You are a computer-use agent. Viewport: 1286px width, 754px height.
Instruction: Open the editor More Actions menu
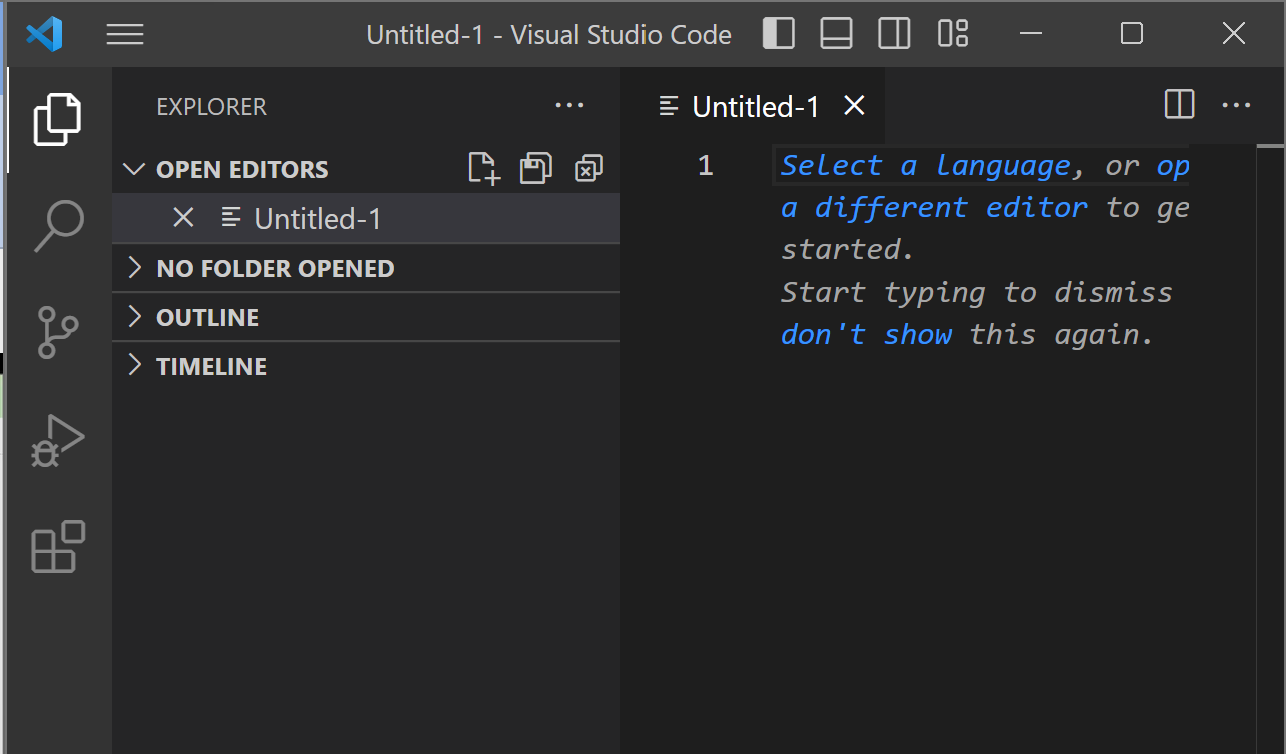[x=1237, y=105]
